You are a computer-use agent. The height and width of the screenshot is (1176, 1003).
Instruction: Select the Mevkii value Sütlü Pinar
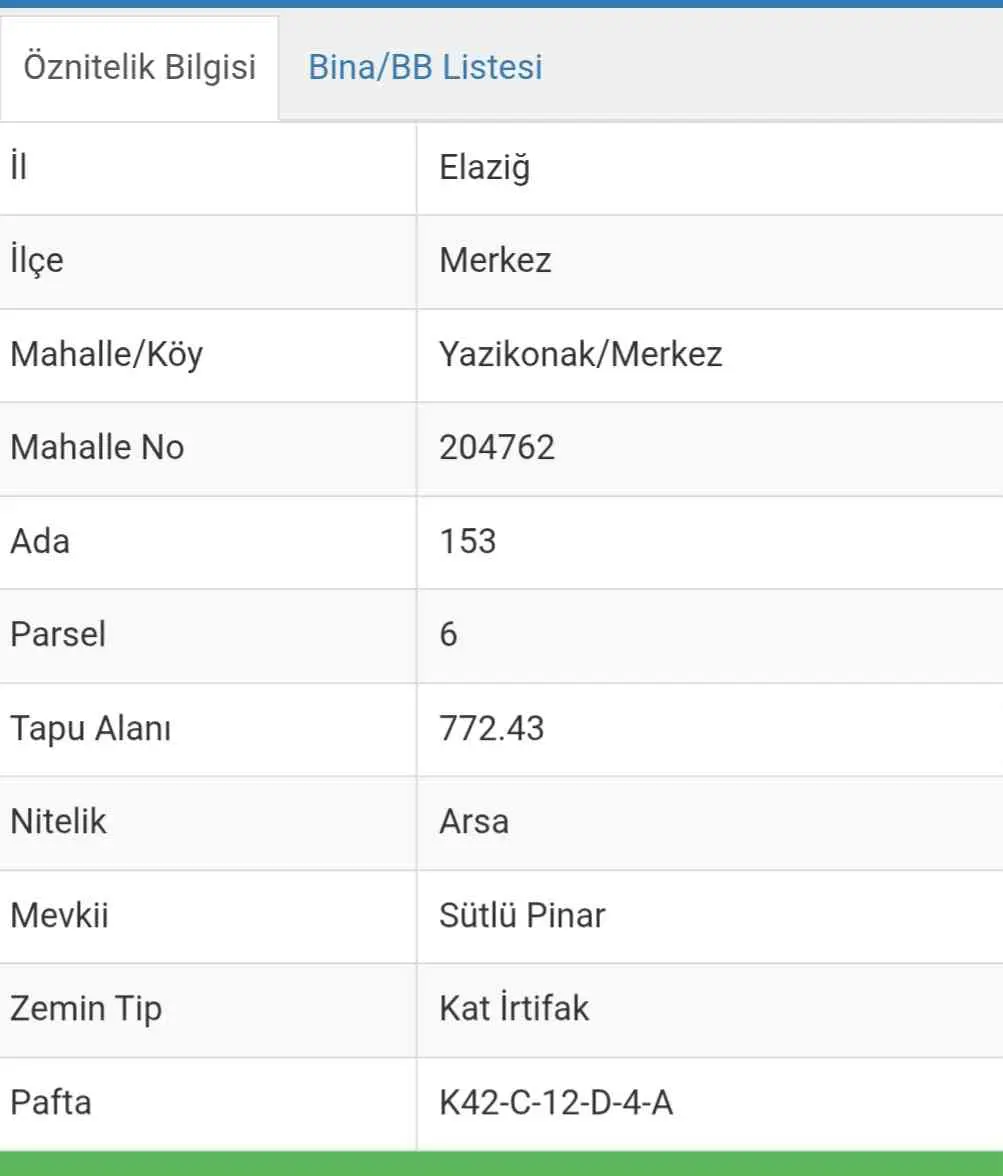522,915
